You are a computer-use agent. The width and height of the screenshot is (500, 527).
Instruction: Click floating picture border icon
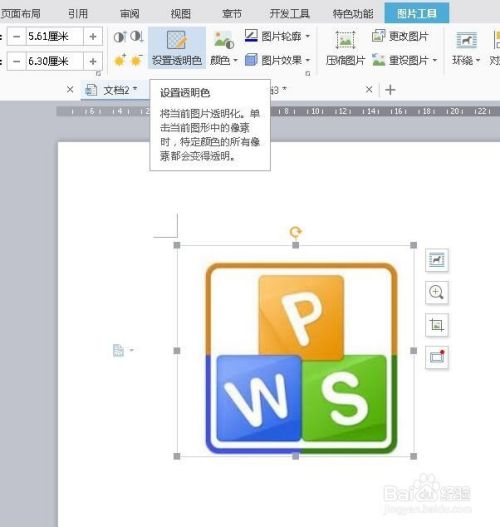point(436,357)
